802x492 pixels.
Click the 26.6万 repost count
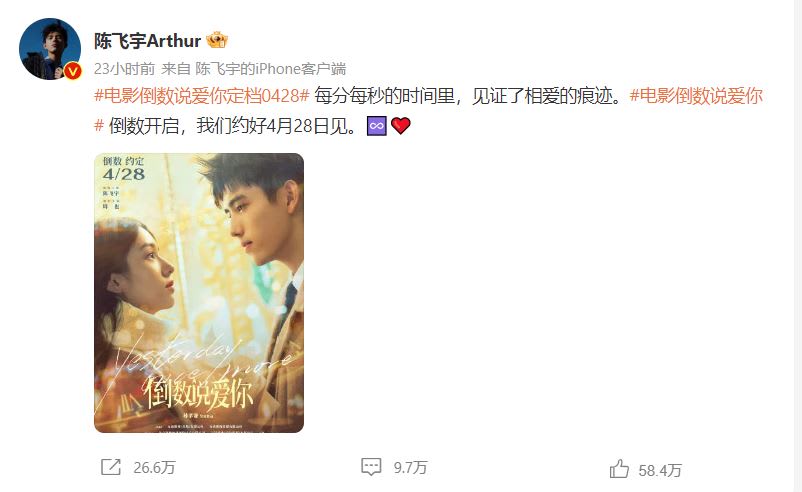(154, 467)
